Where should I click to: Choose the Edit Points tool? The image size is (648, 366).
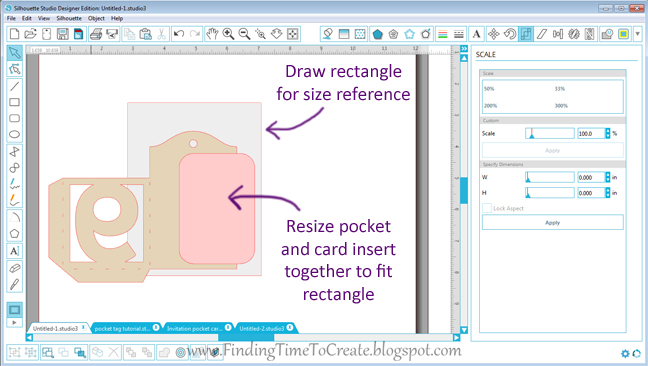(14, 69)
